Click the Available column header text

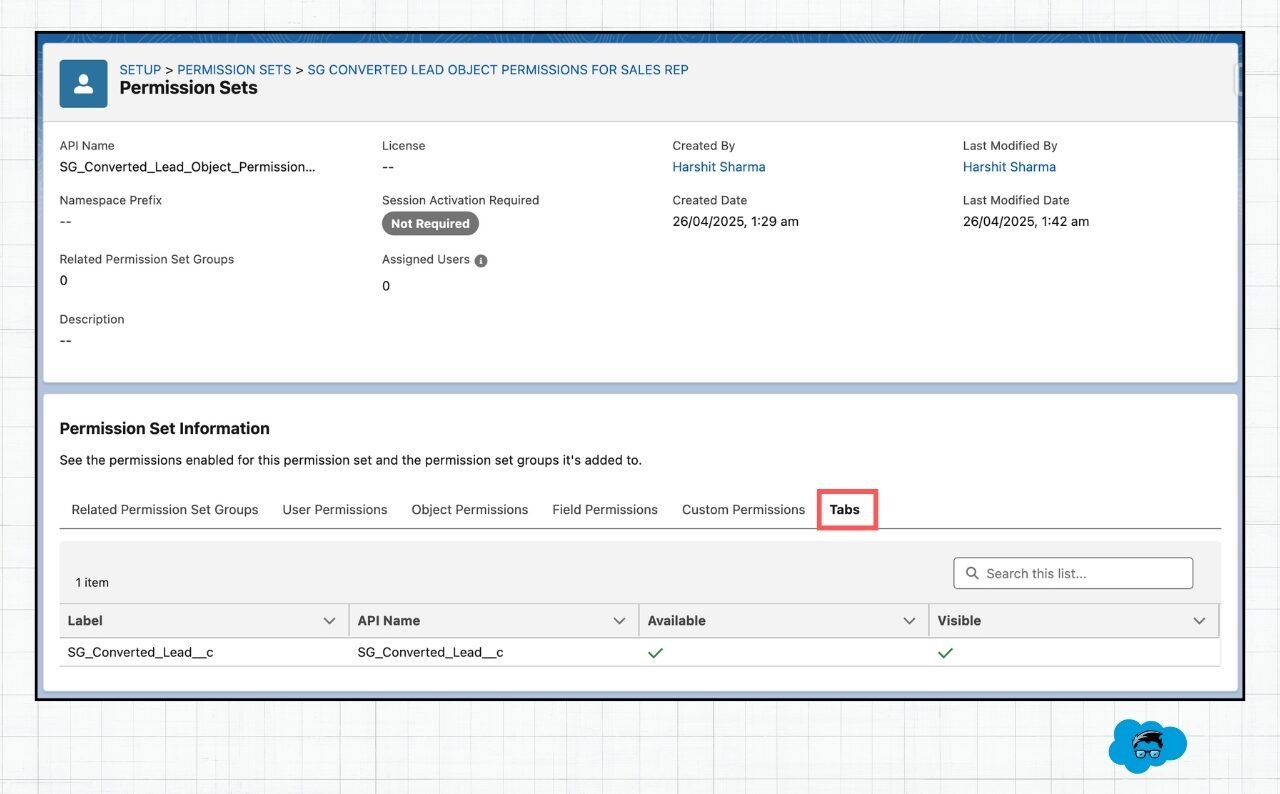[676, 621]
